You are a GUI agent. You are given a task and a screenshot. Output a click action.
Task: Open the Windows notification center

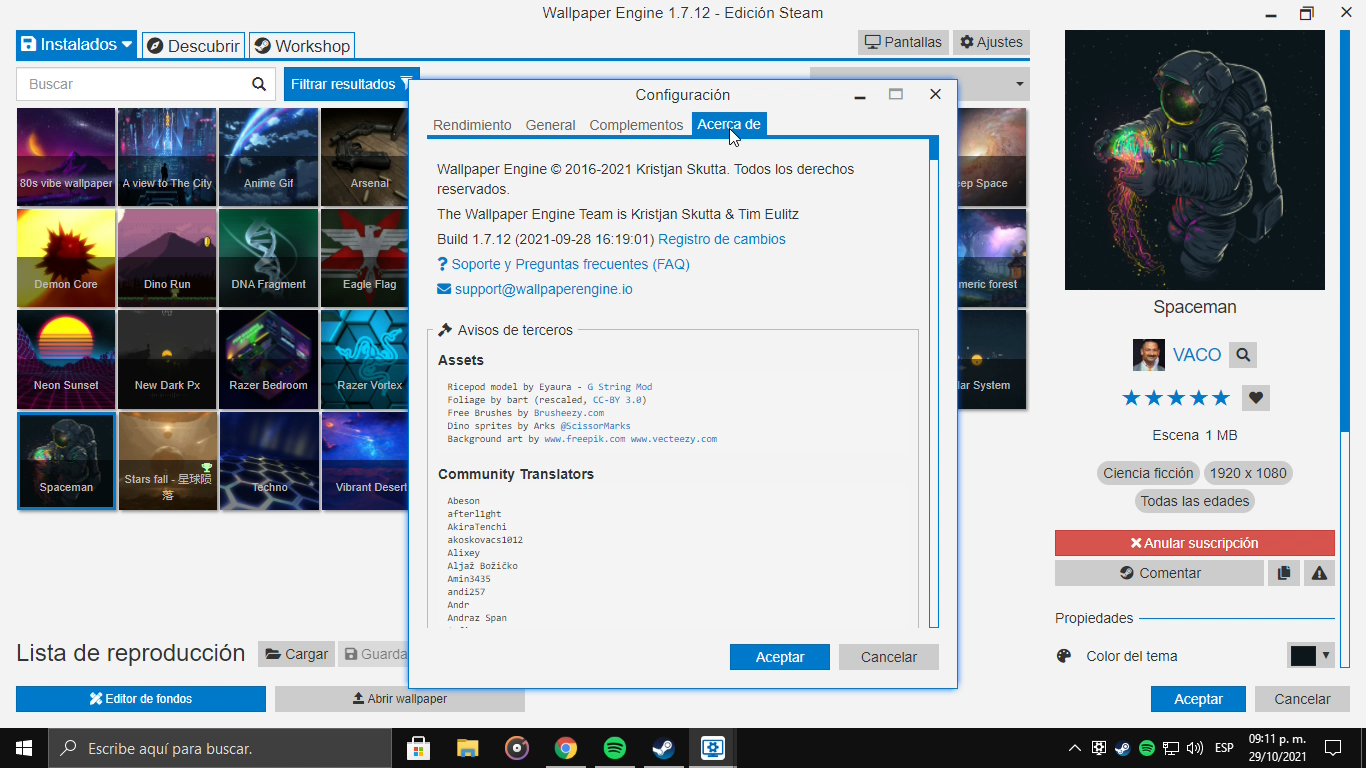(1332, 748)
